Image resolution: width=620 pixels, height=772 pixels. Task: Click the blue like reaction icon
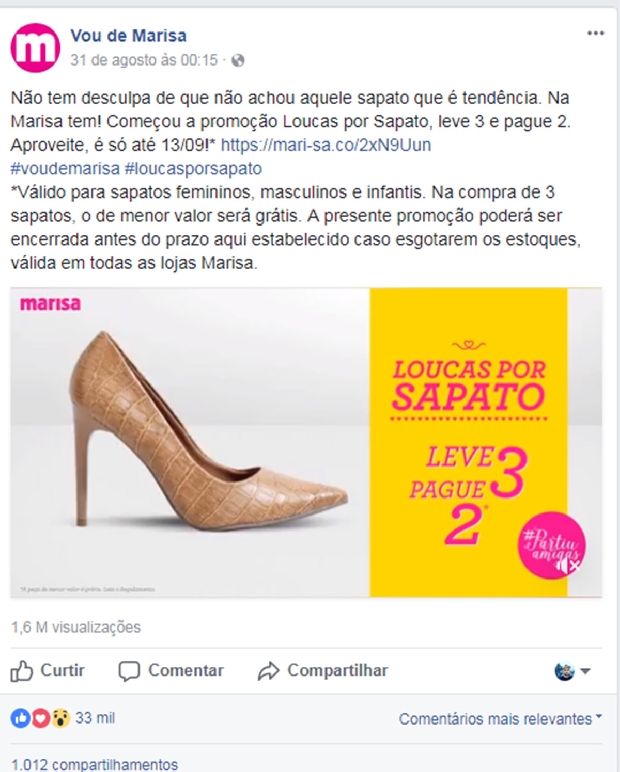[20, 719]
